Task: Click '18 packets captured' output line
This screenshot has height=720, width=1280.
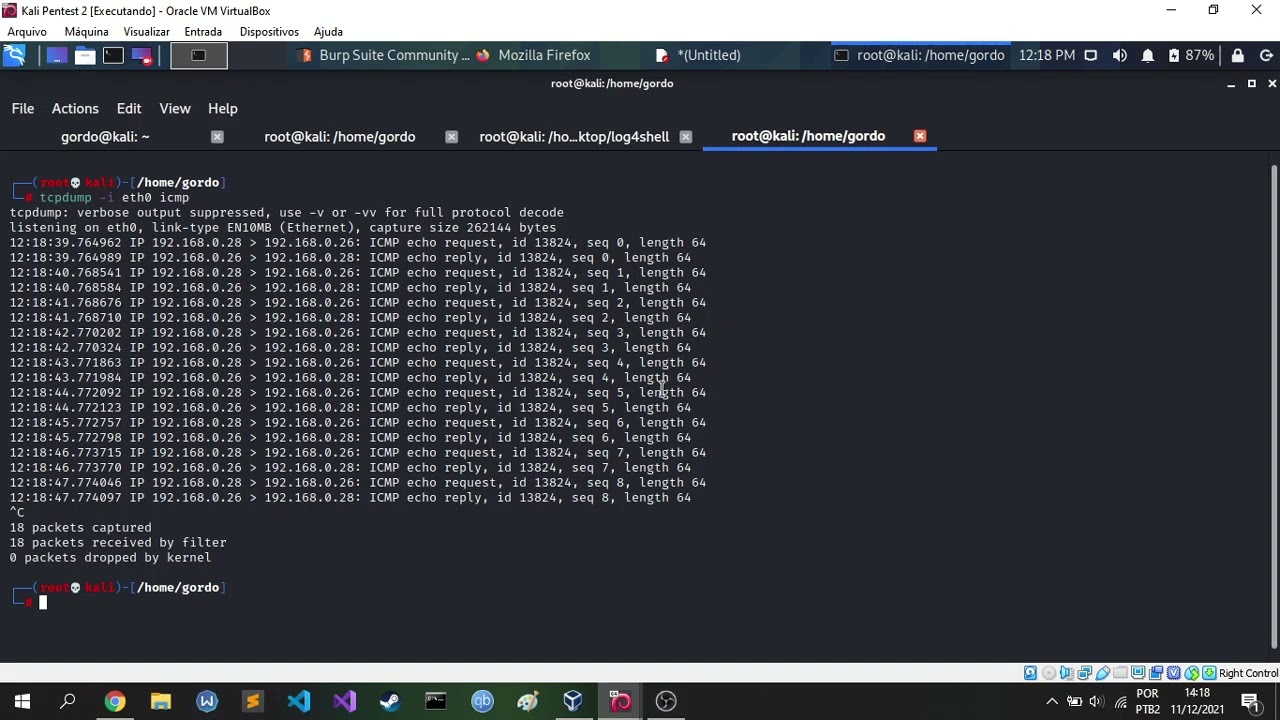Action: point(81,528)
